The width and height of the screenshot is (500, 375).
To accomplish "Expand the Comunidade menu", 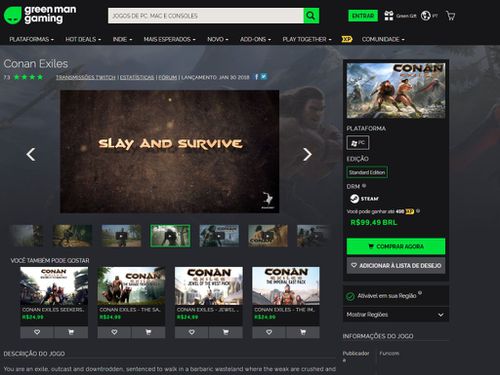I will pyautogui.click(x=383, y=39).
